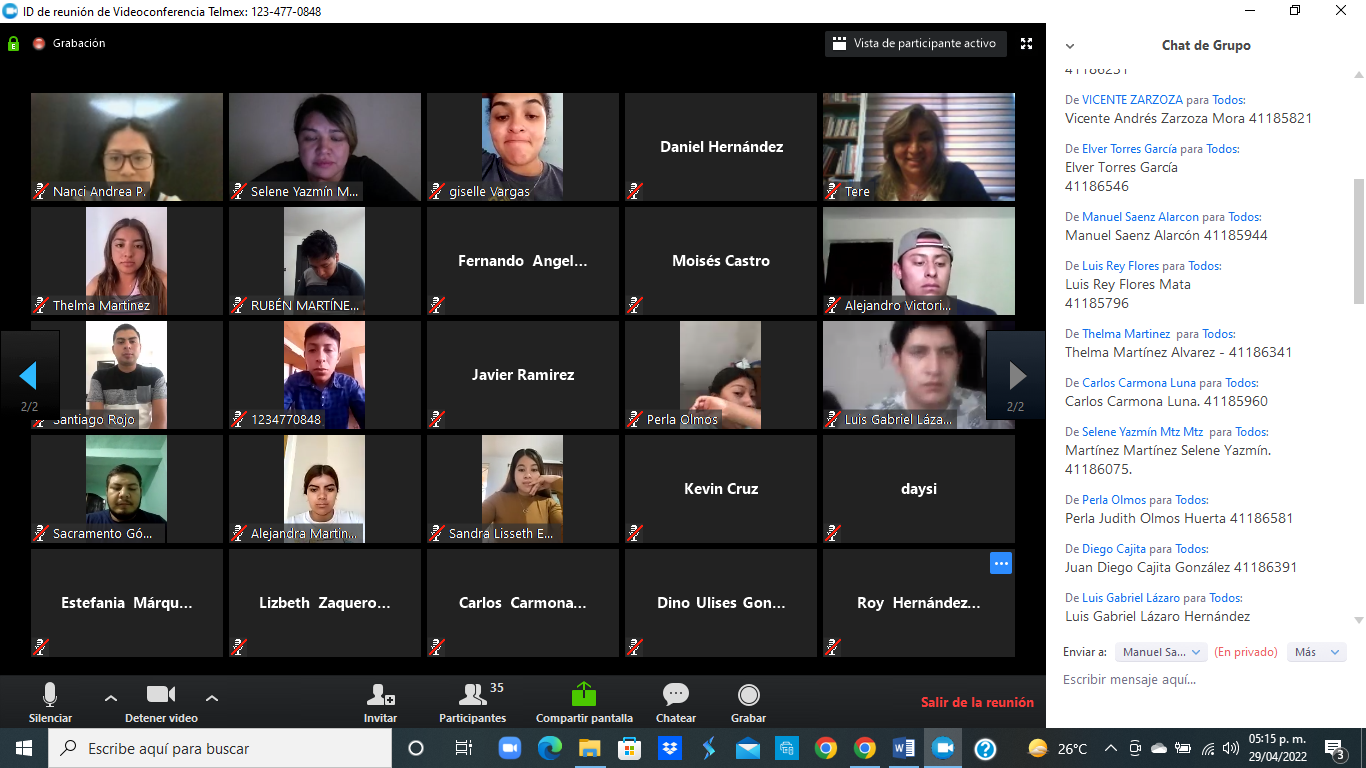The image size is (1366, 768).
Task: Open Microsoft Word from the taskbar
Action: [x=903, y=748]
